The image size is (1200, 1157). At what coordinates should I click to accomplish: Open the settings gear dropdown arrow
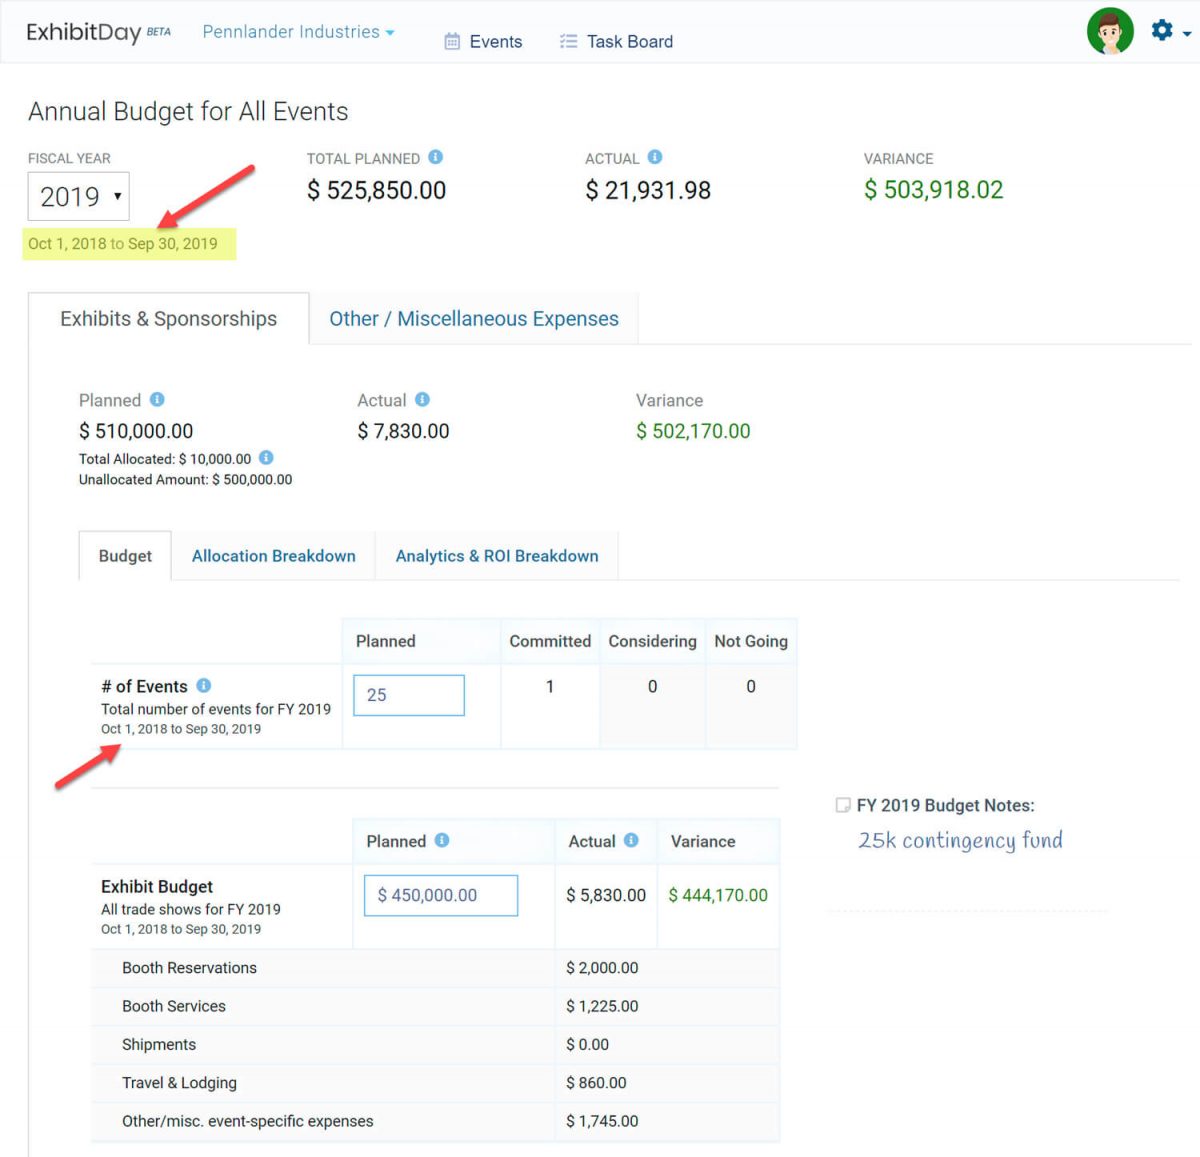point(1184,34)
